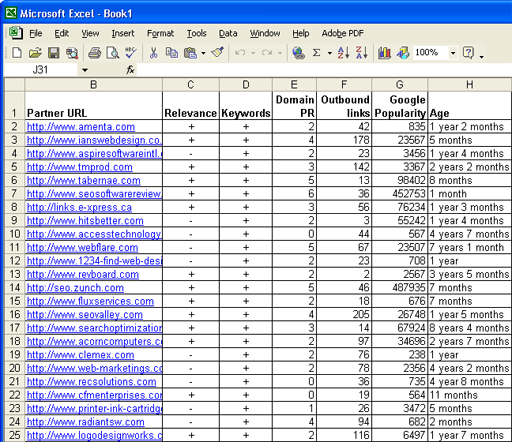Follow the http://www.amenta.com link
The image size is (512, 442).
[x=81, y=127]
